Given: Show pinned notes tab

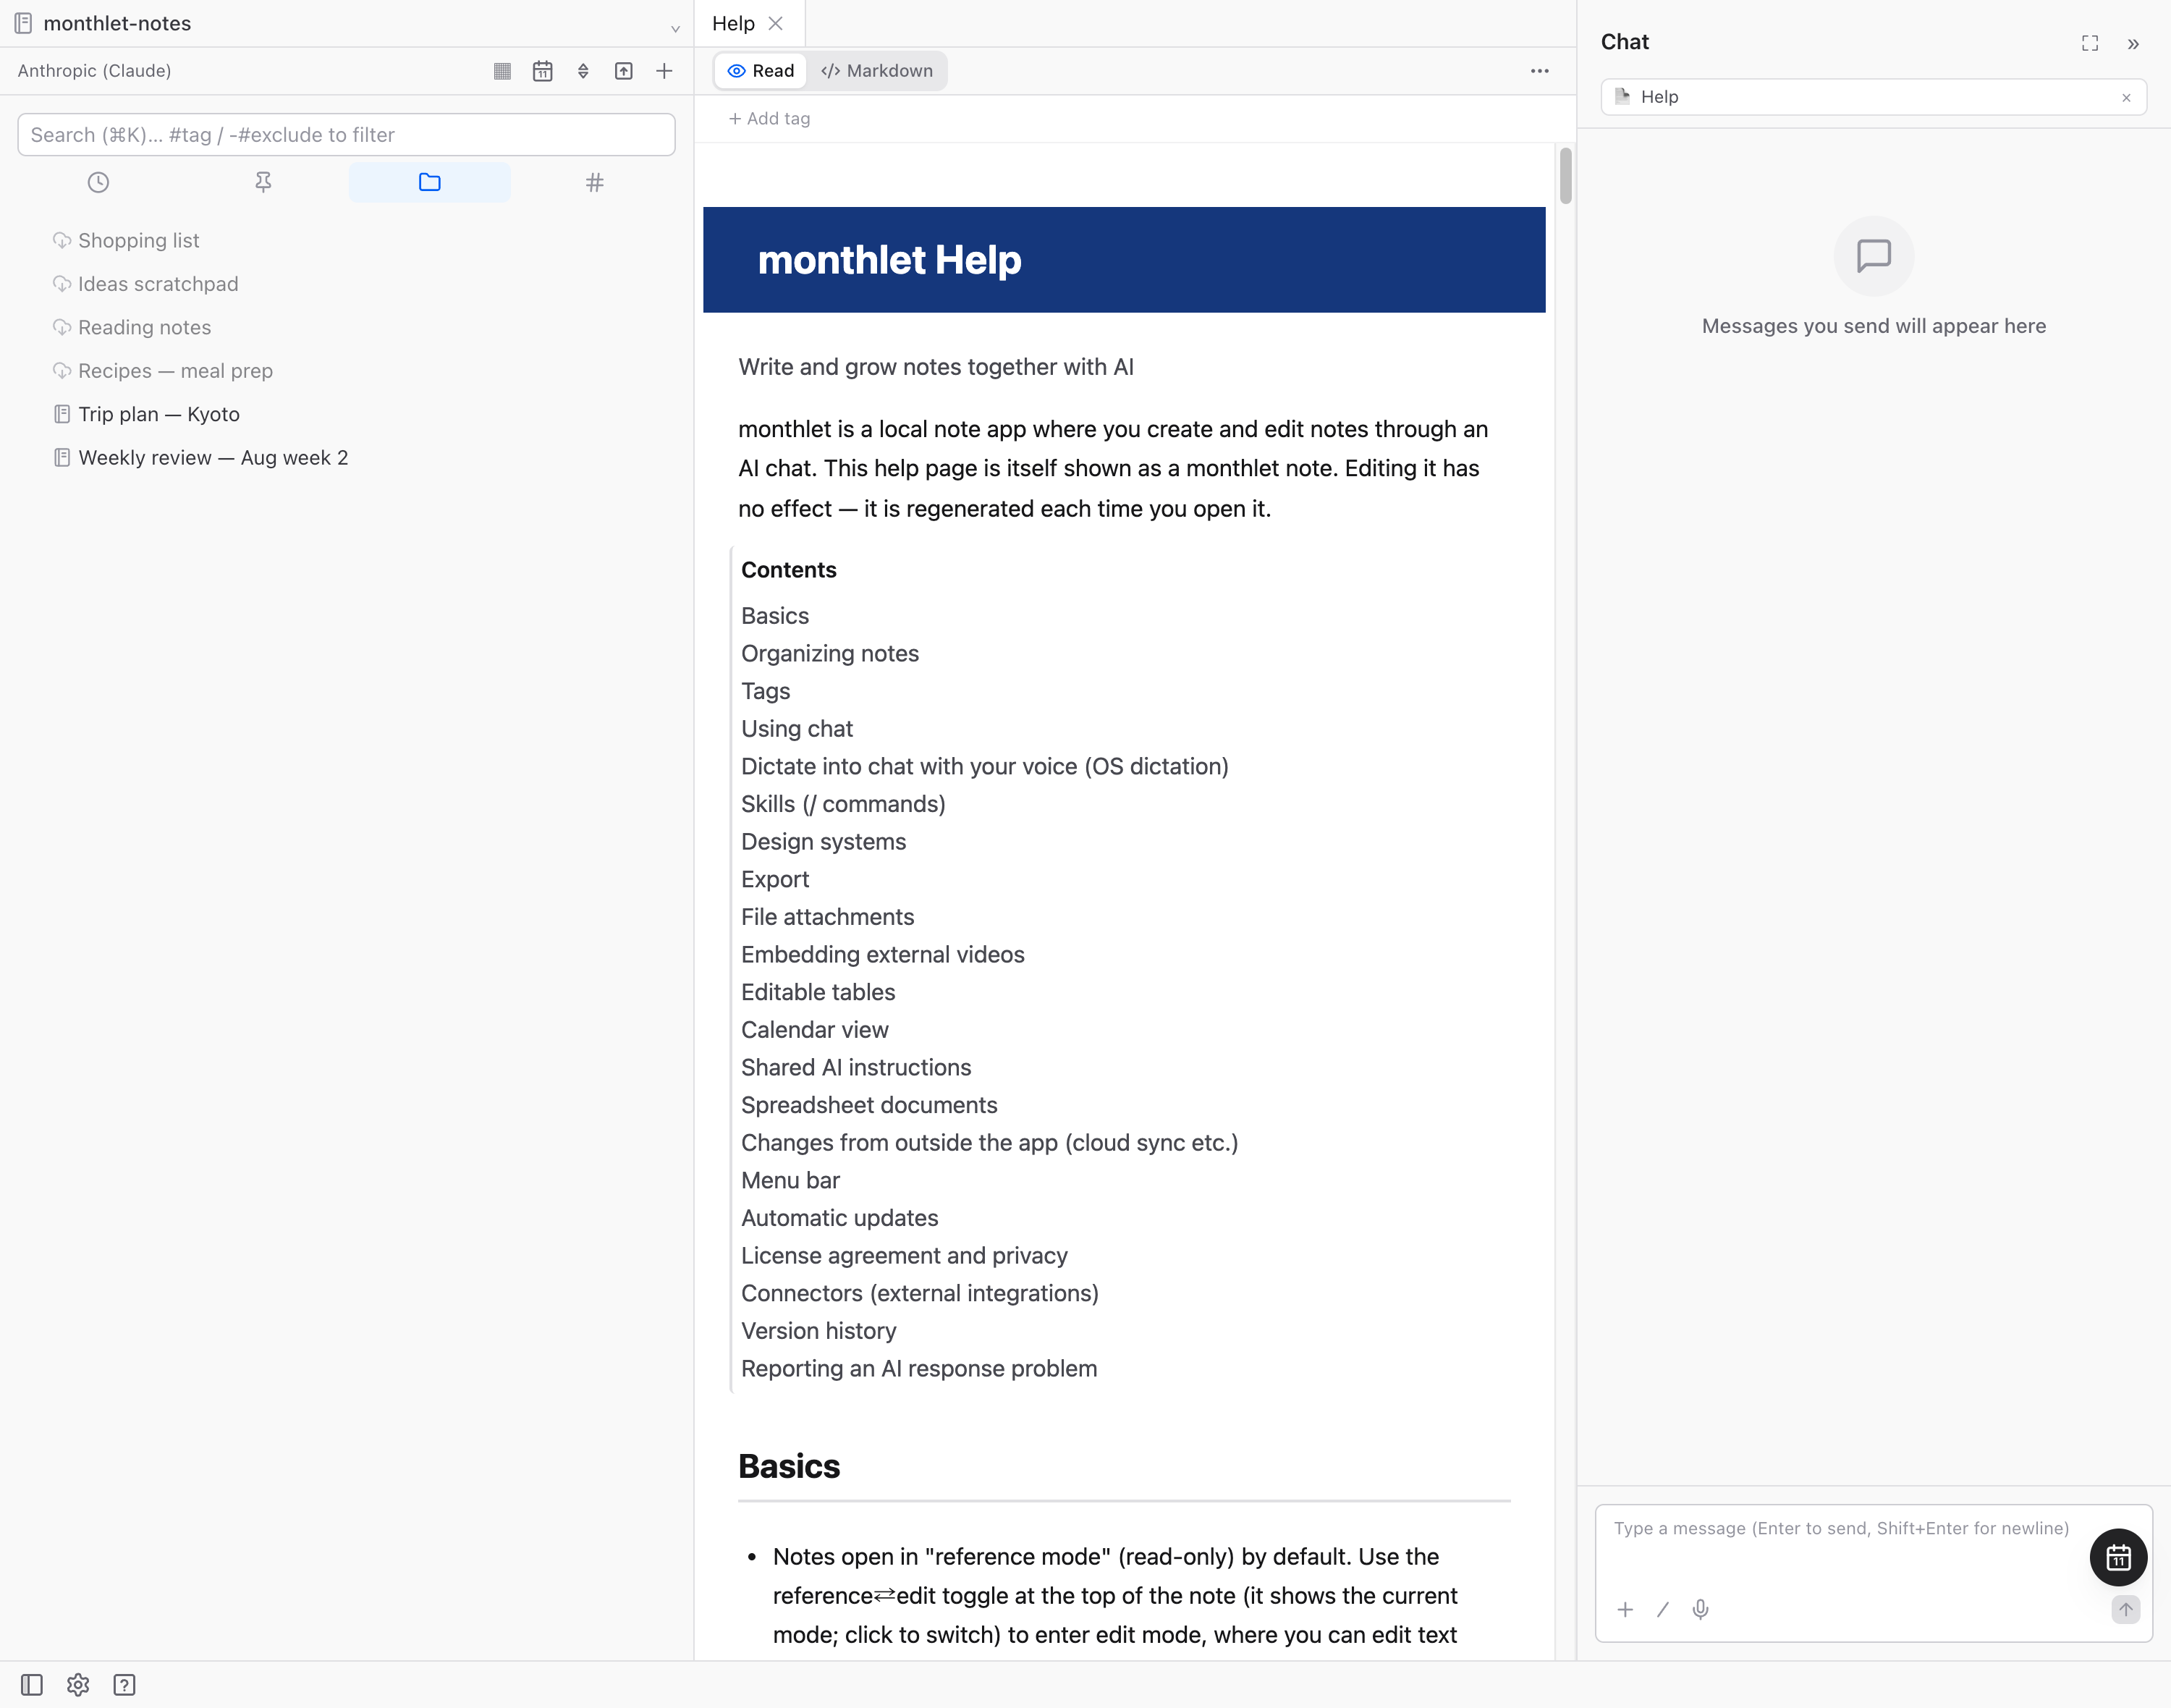Looking at the screenshot, I should pos(263,182).
